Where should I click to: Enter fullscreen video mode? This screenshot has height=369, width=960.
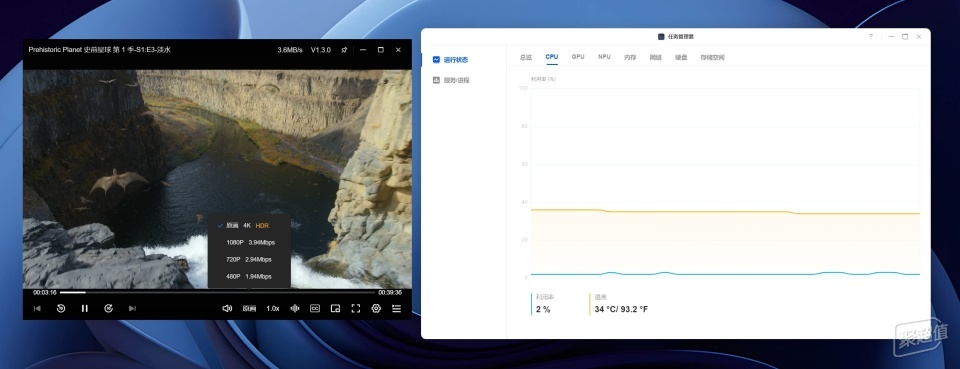(356, 308)
